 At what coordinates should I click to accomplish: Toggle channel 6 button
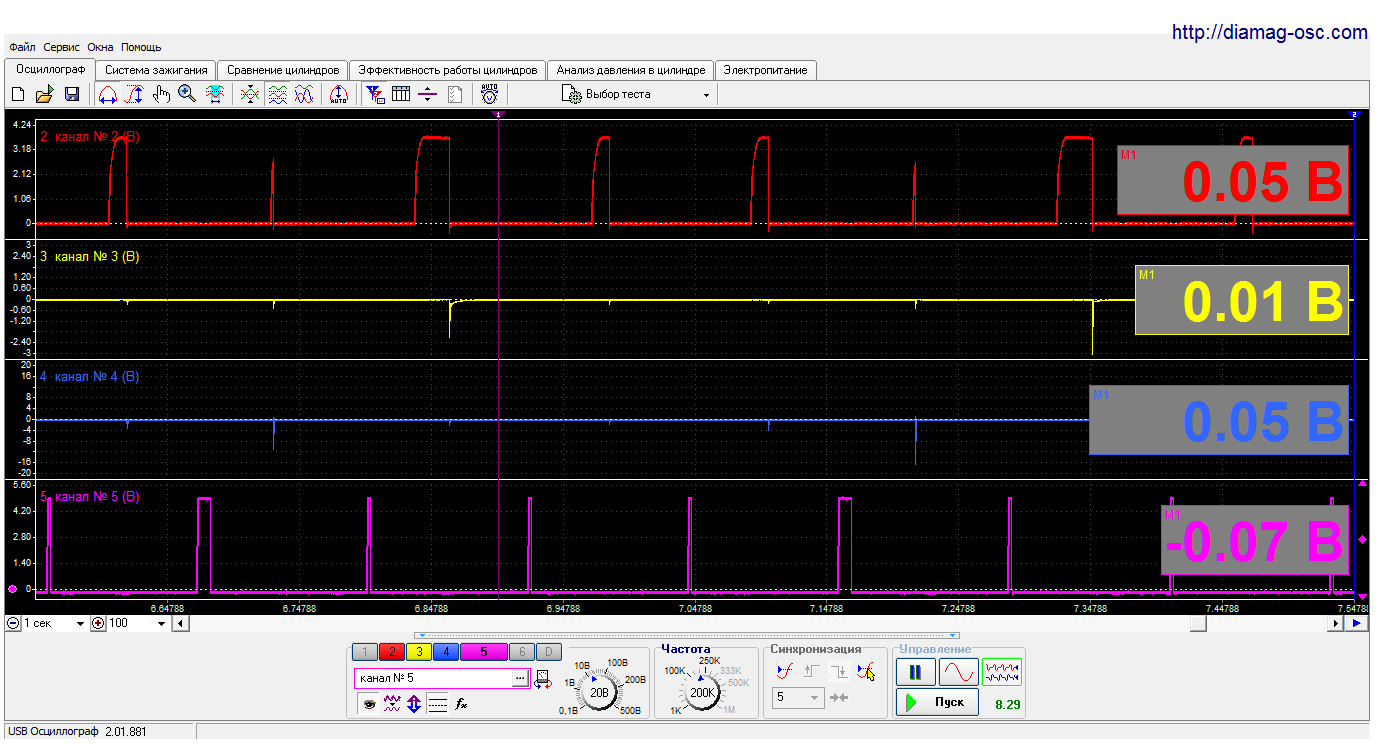pyautogui.click(x=522, y=652)
